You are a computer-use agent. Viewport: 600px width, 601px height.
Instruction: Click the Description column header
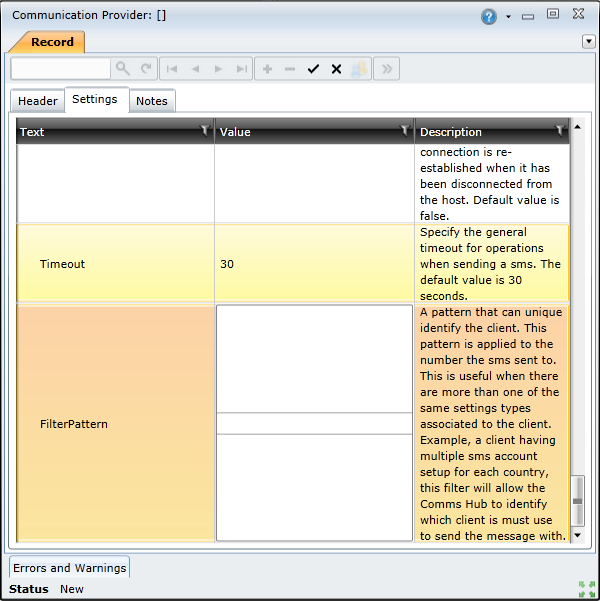[x=492, y=131]
